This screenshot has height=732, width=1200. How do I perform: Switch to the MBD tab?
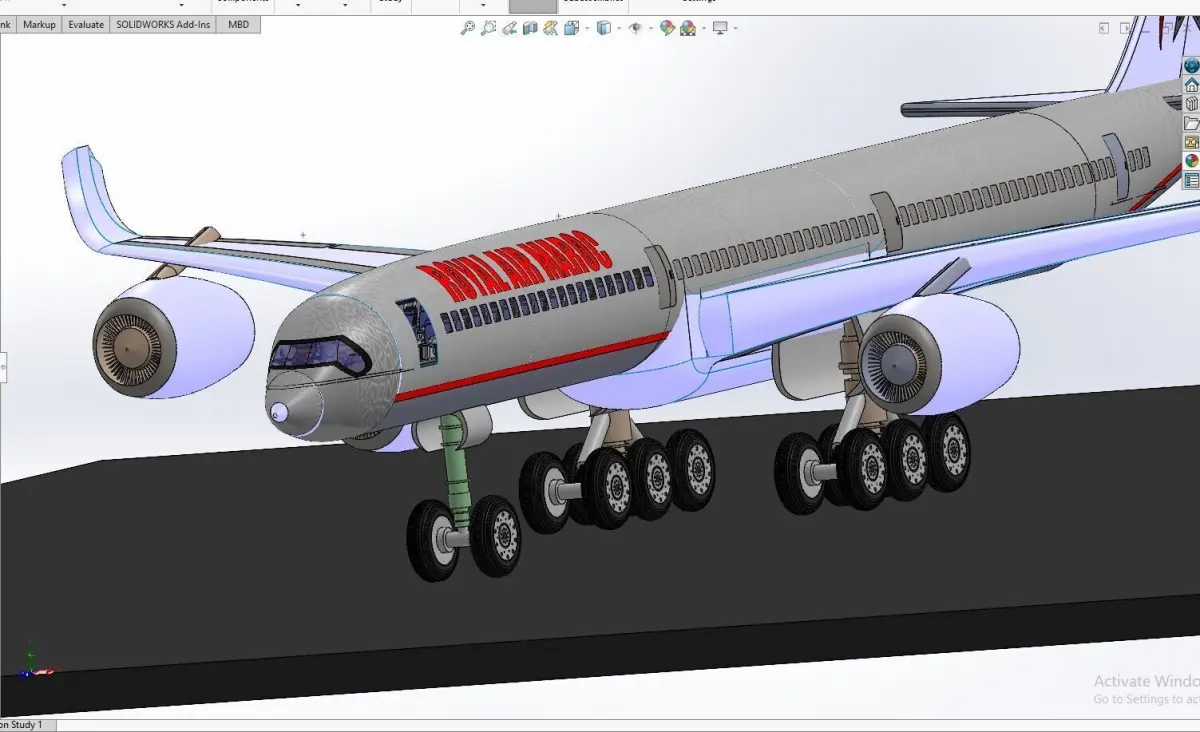tap(238, 24)
